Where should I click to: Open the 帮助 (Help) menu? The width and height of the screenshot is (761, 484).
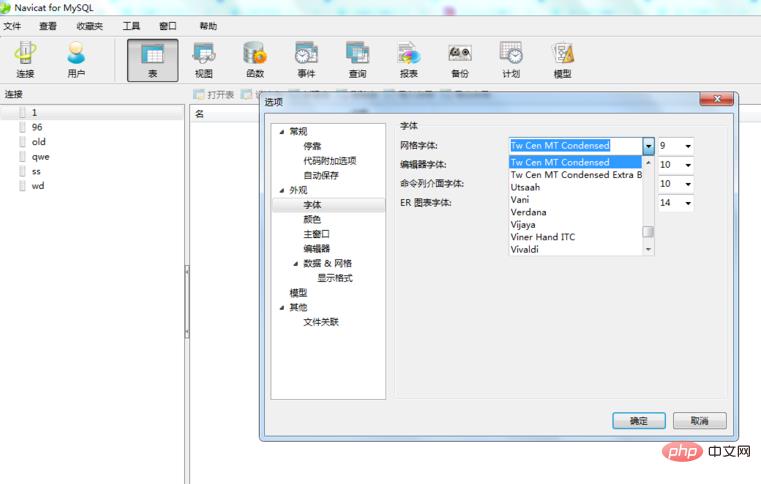(208, 26)
